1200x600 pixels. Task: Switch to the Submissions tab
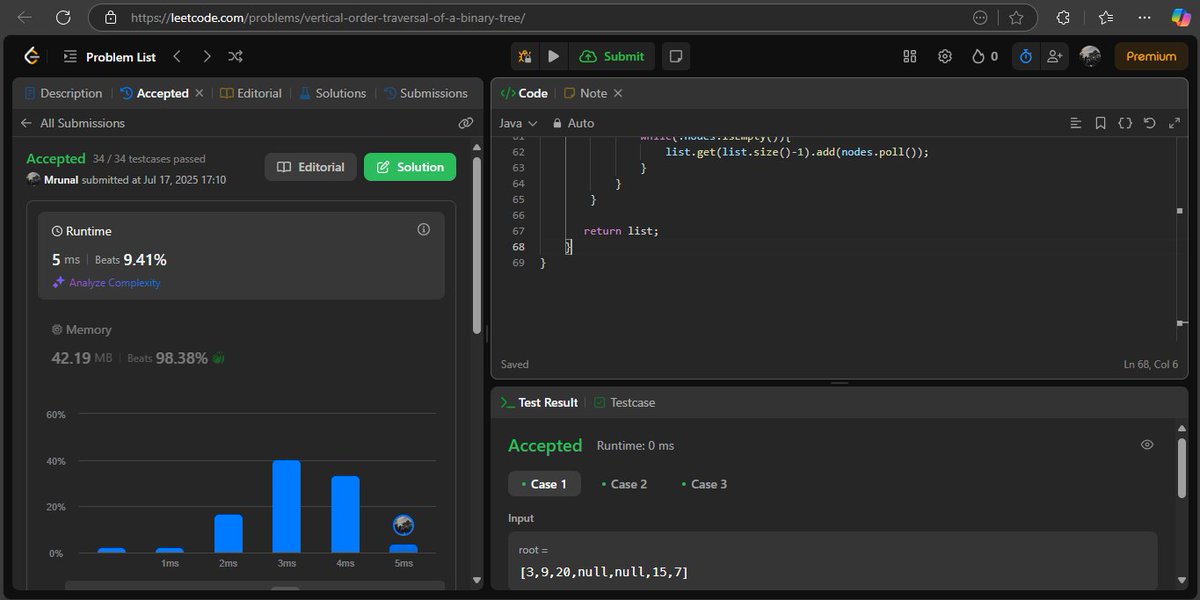click(x=425, y=93)
